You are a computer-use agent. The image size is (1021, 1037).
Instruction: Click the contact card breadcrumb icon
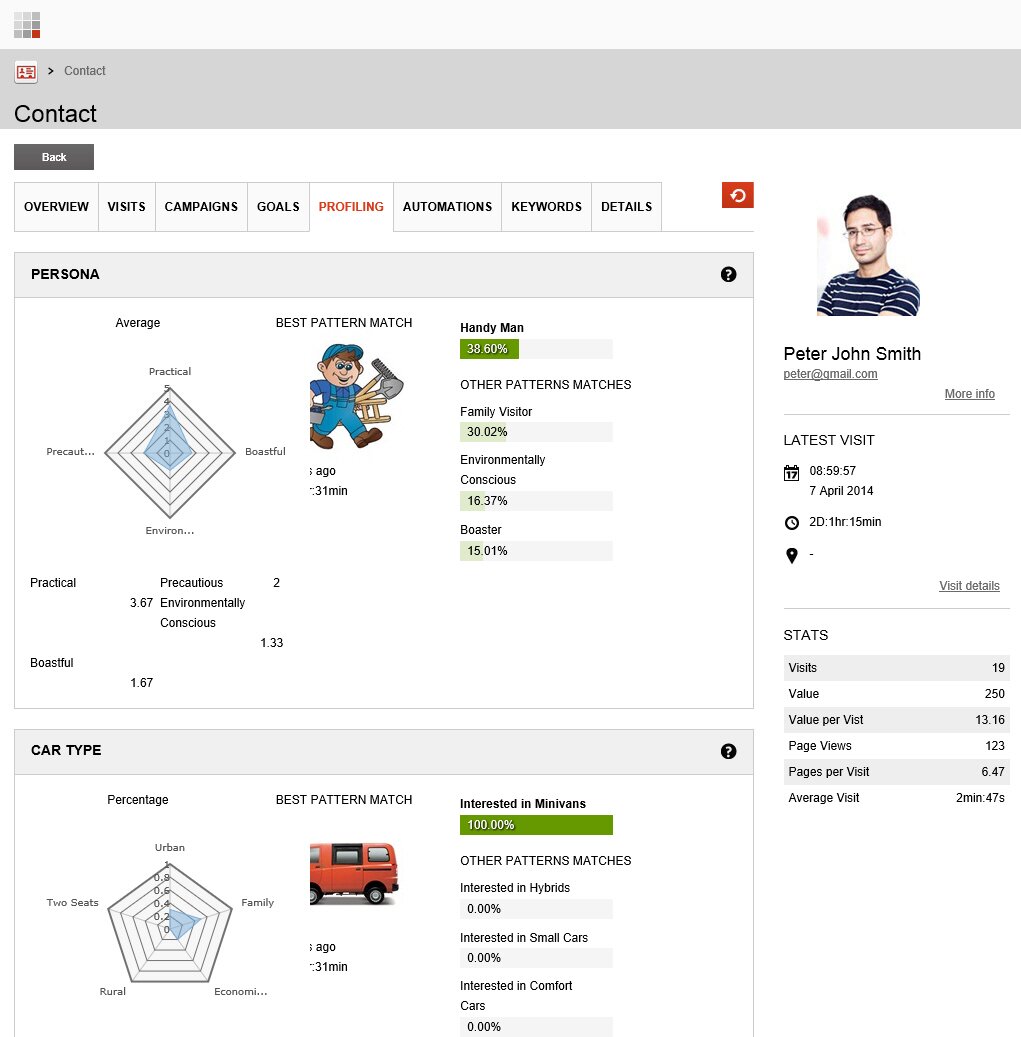(26, 71)
